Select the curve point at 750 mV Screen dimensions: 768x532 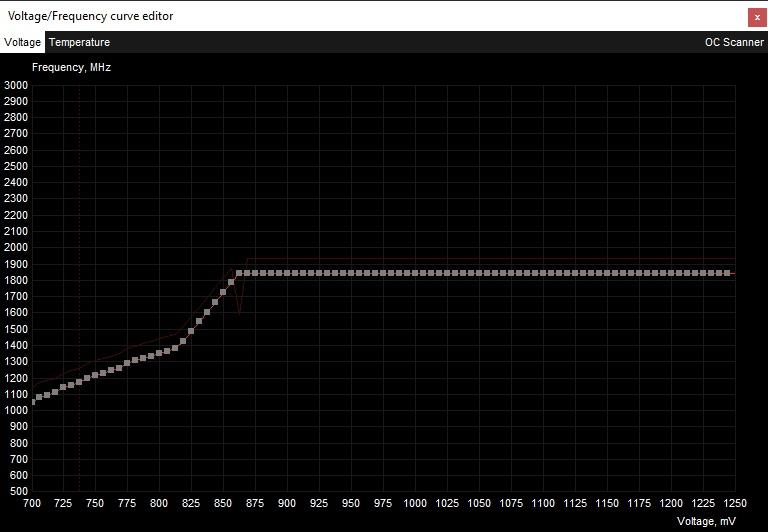tap(95, 375)
